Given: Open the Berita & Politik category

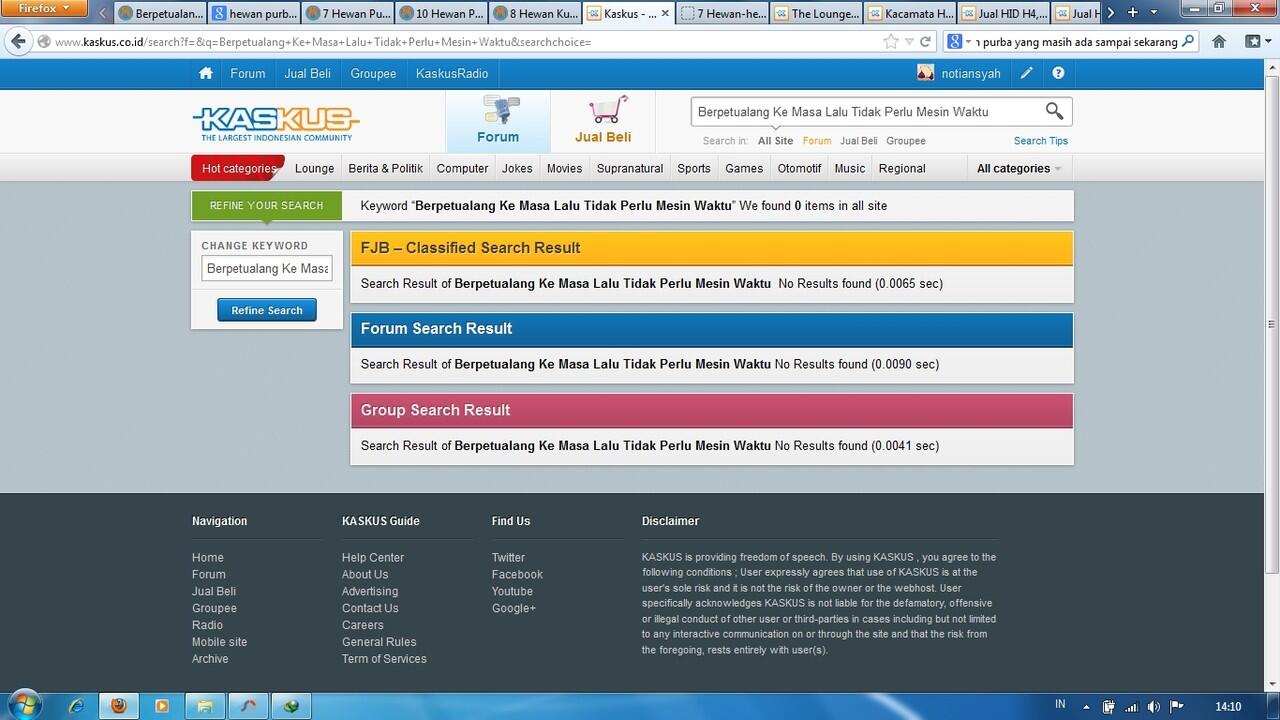Looking at the screenshot, I should coord(385,168).
